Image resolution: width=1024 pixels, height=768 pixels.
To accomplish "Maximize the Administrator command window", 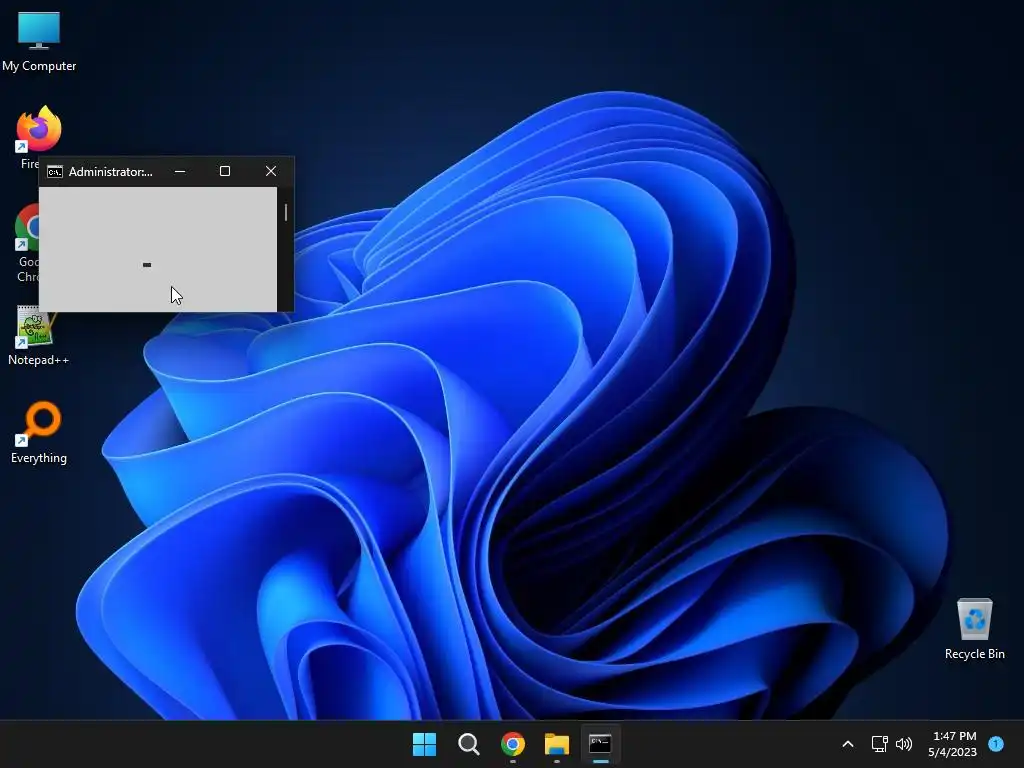I will coord(225,171).
